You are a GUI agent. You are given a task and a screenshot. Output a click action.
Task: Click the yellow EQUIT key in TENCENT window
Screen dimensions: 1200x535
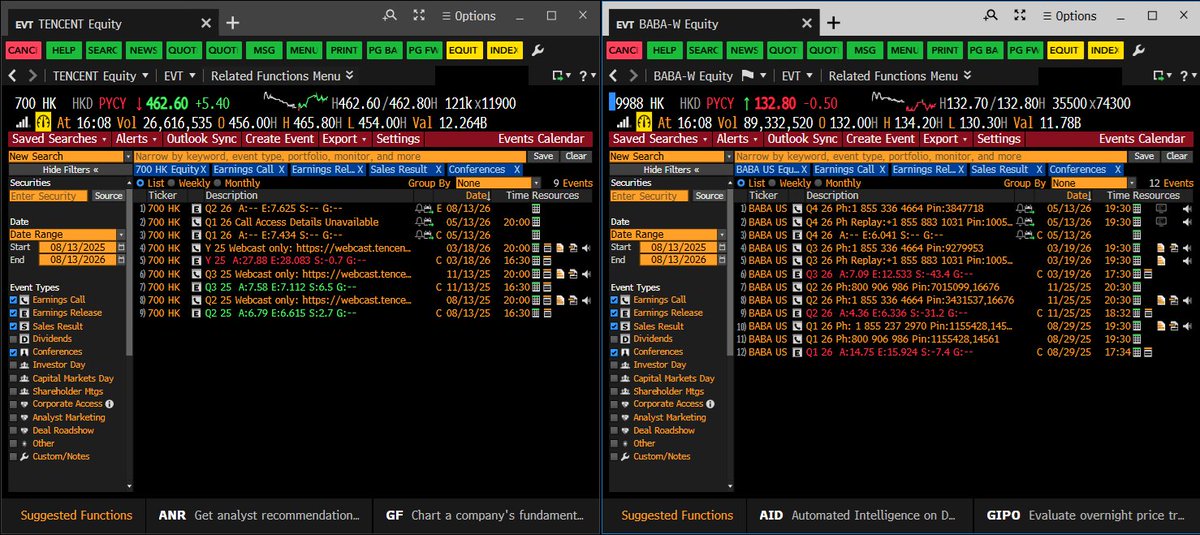point(464,50)
